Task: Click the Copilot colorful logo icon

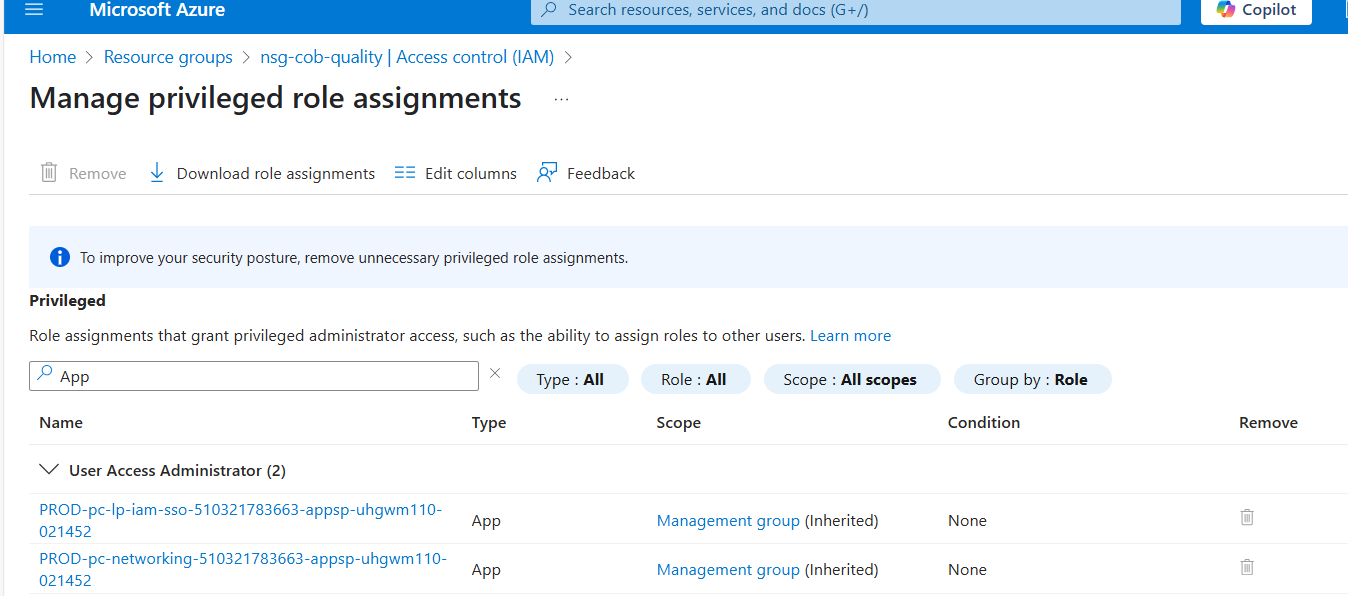Action: pyautogui.click(x=1225, y=9)
